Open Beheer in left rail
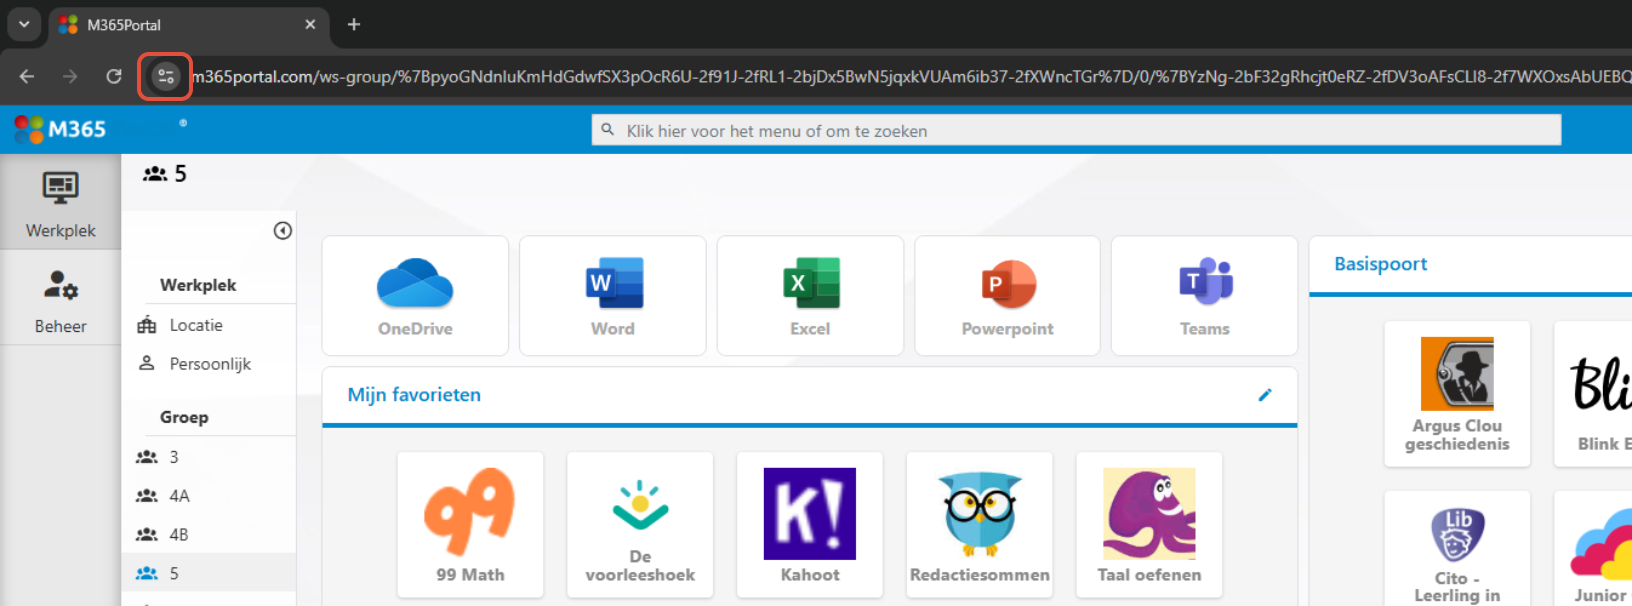1632x606 pixels. (x=61, y=298)
